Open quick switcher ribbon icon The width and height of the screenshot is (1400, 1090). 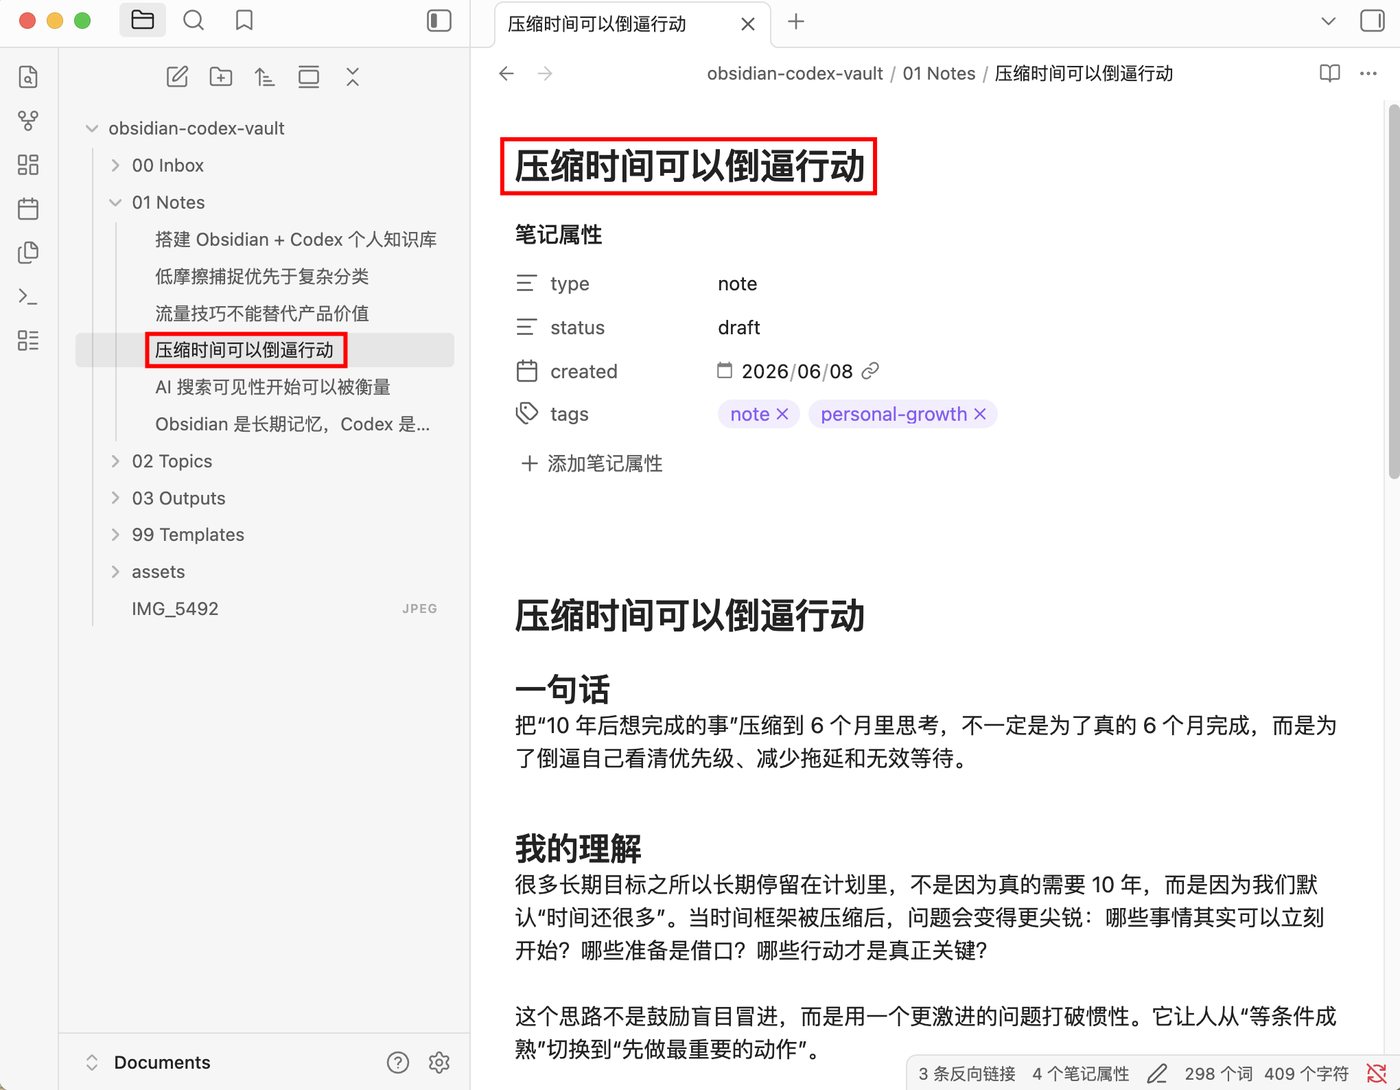(x=28, y=77)
